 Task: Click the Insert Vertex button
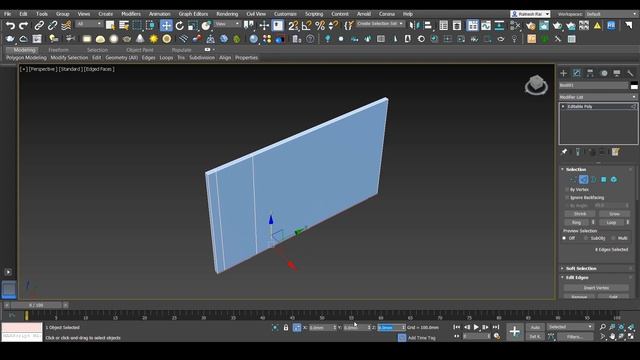(x=596, y=288)
